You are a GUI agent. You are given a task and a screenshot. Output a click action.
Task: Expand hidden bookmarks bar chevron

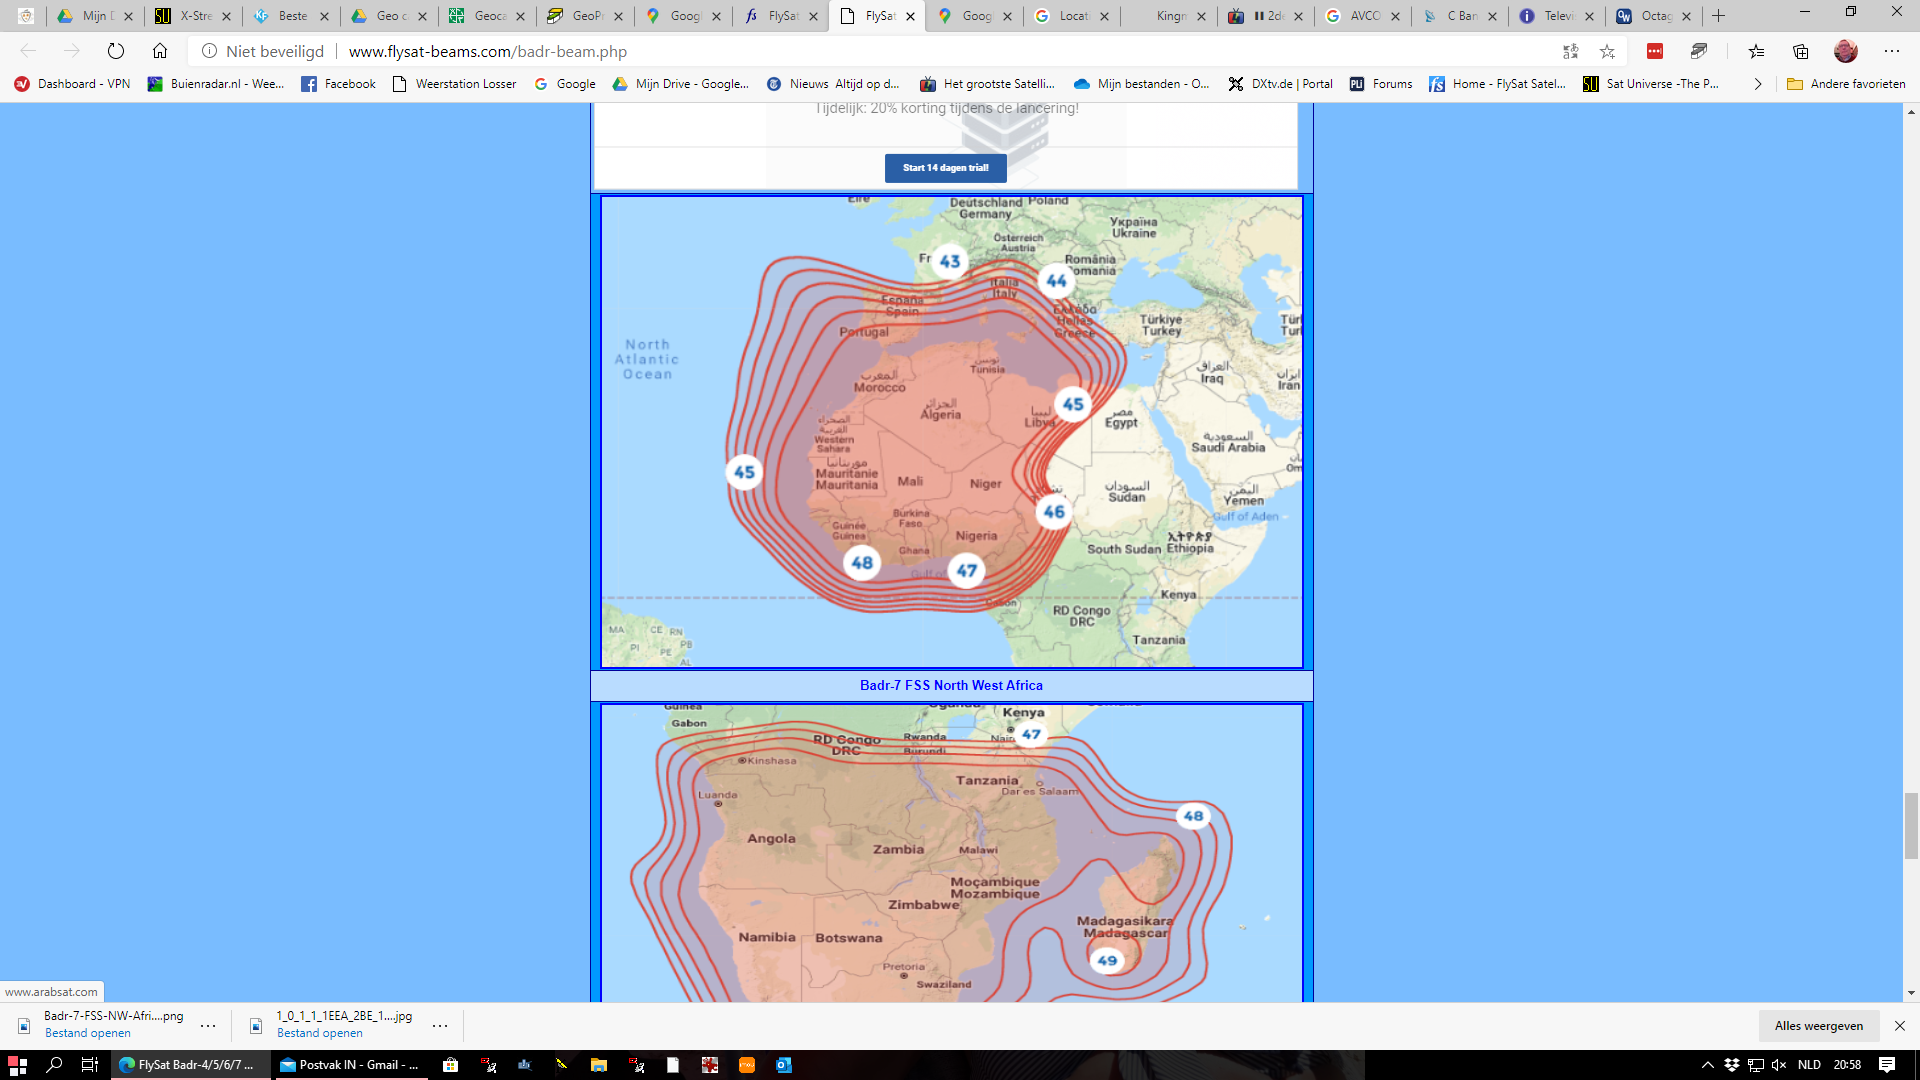[x=1757, y=84]
